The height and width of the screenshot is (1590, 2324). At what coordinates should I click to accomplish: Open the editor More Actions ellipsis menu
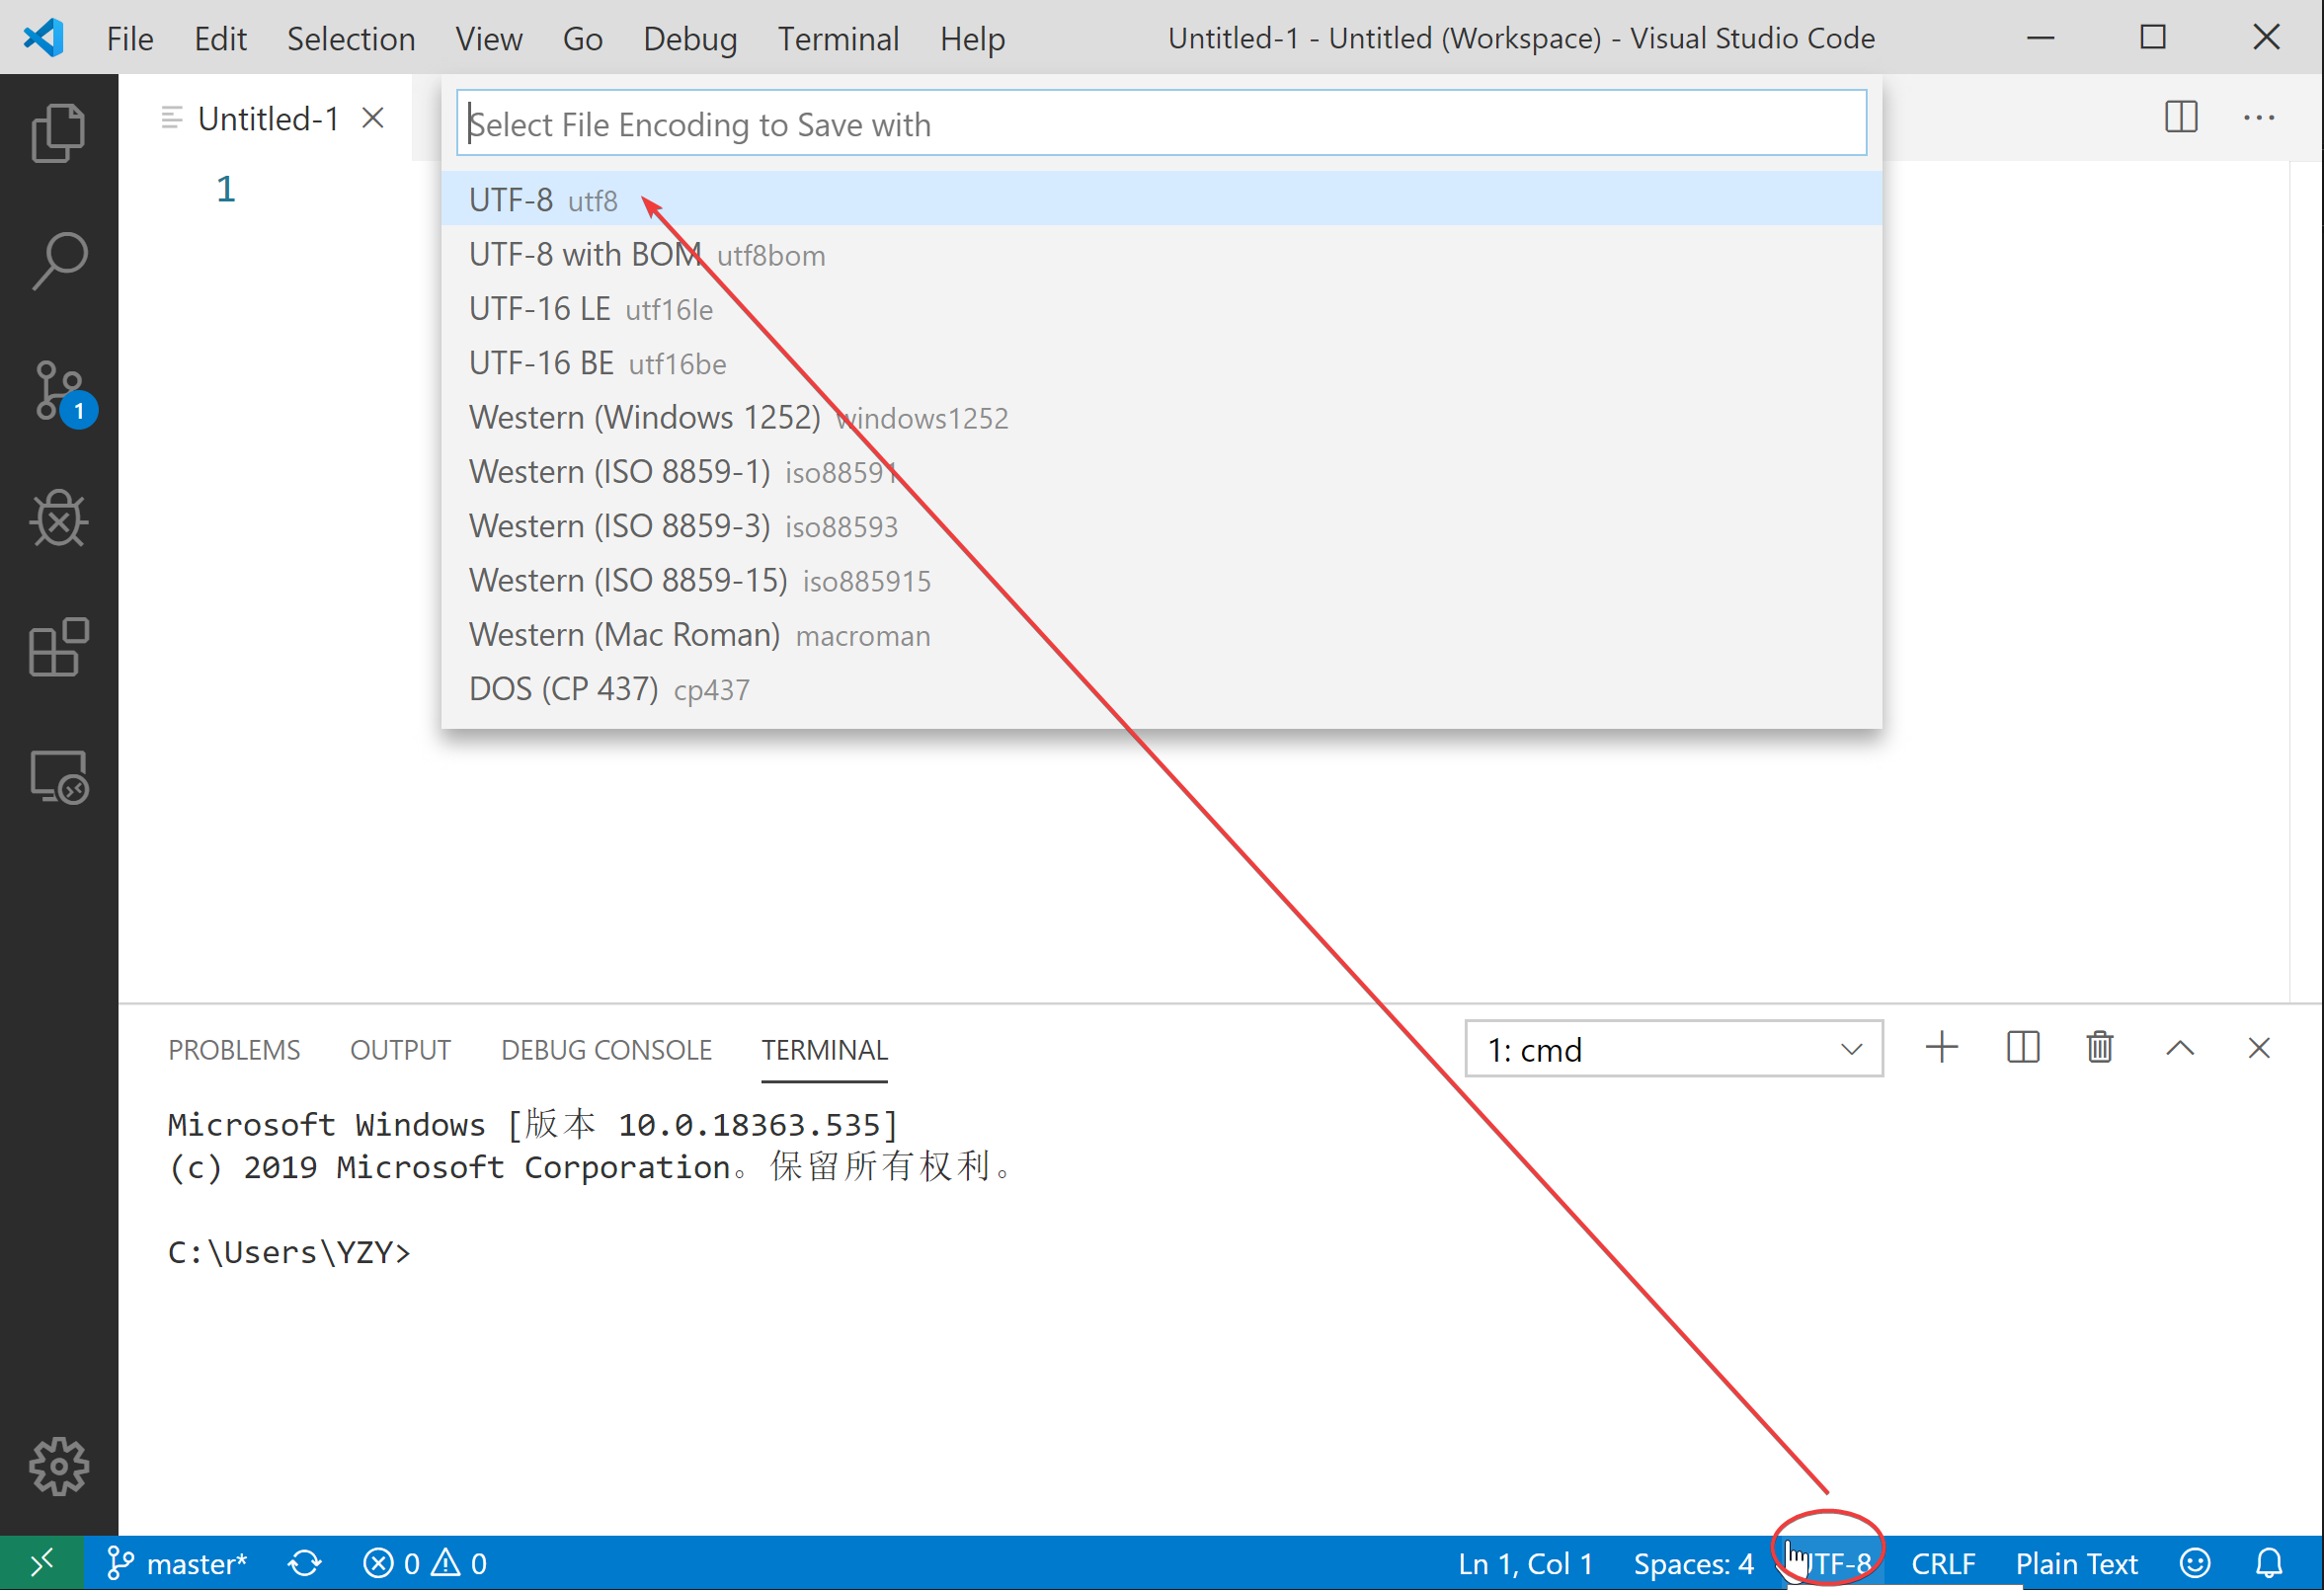tap(2258, 117)
